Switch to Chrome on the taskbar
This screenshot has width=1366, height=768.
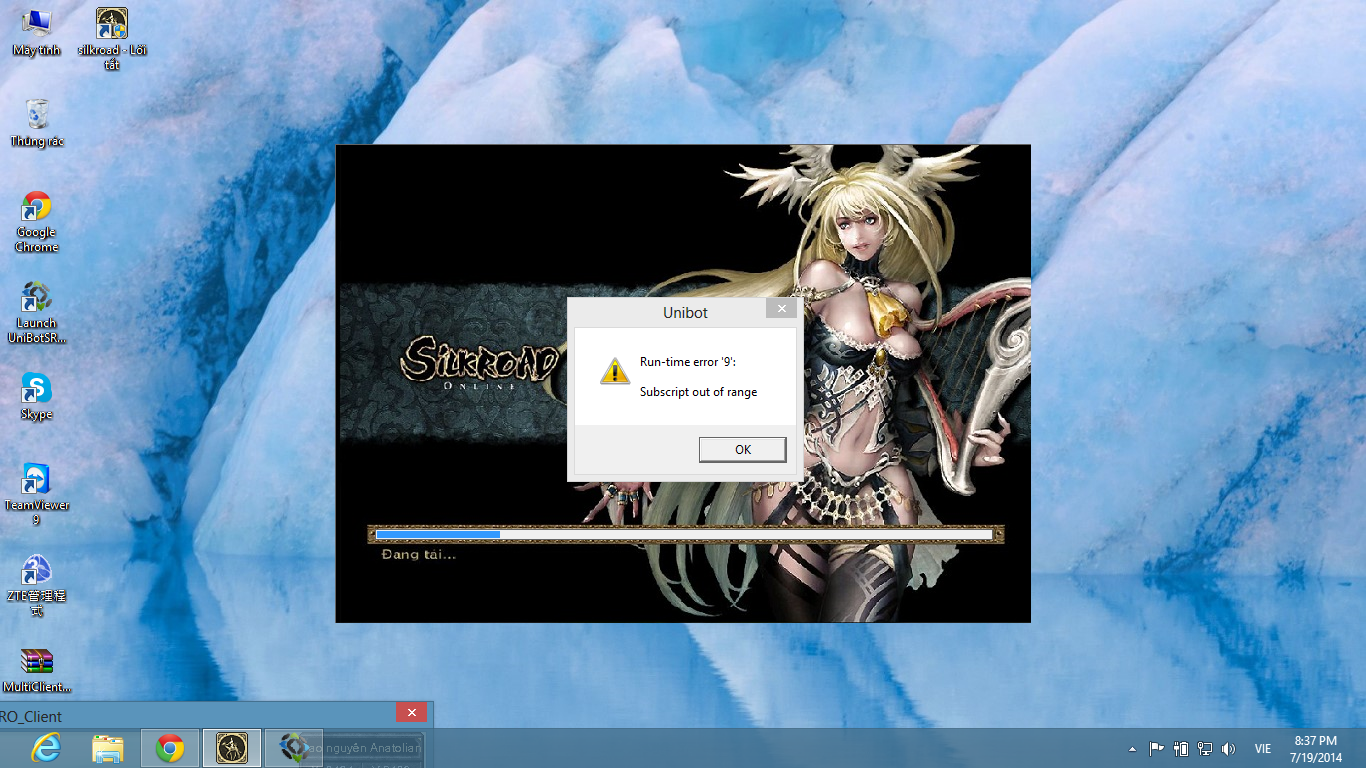pos(169,748)
